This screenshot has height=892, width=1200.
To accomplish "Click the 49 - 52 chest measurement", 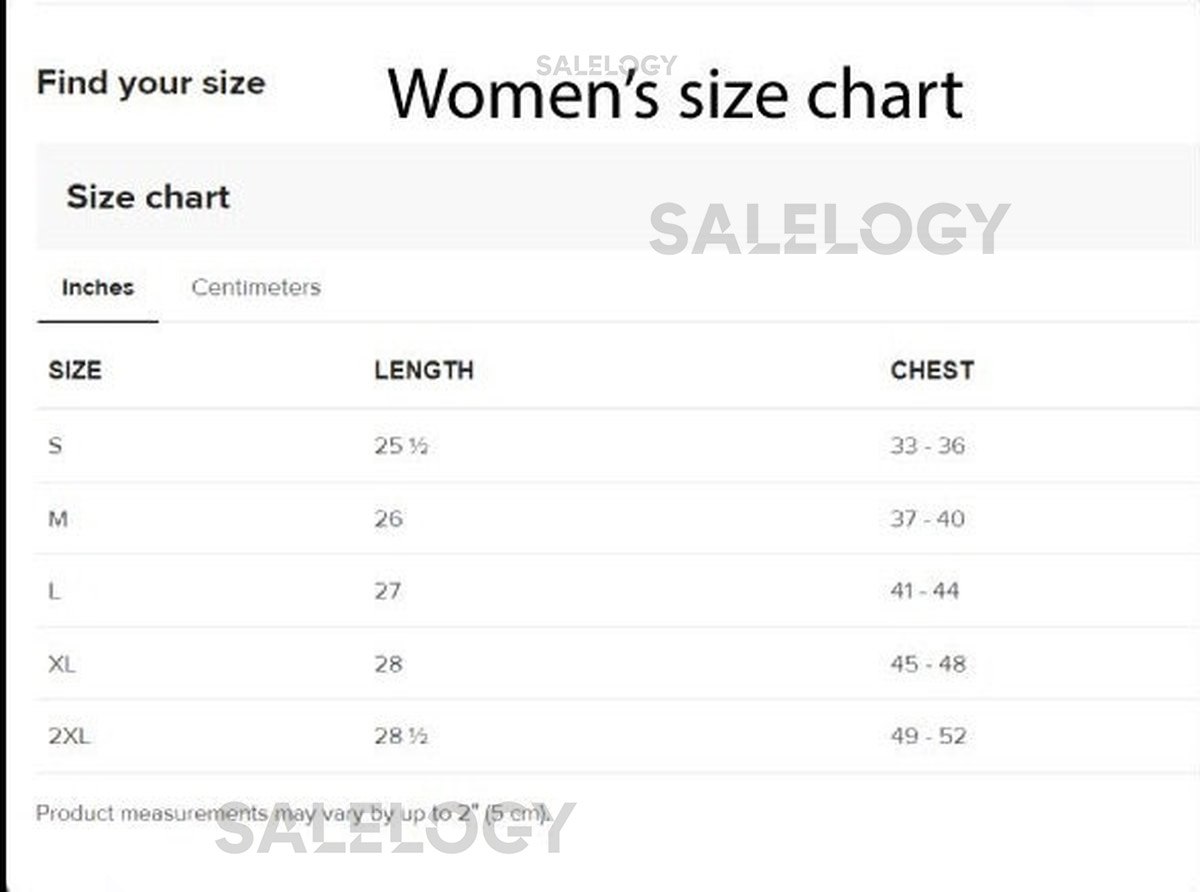I will 928,737.
